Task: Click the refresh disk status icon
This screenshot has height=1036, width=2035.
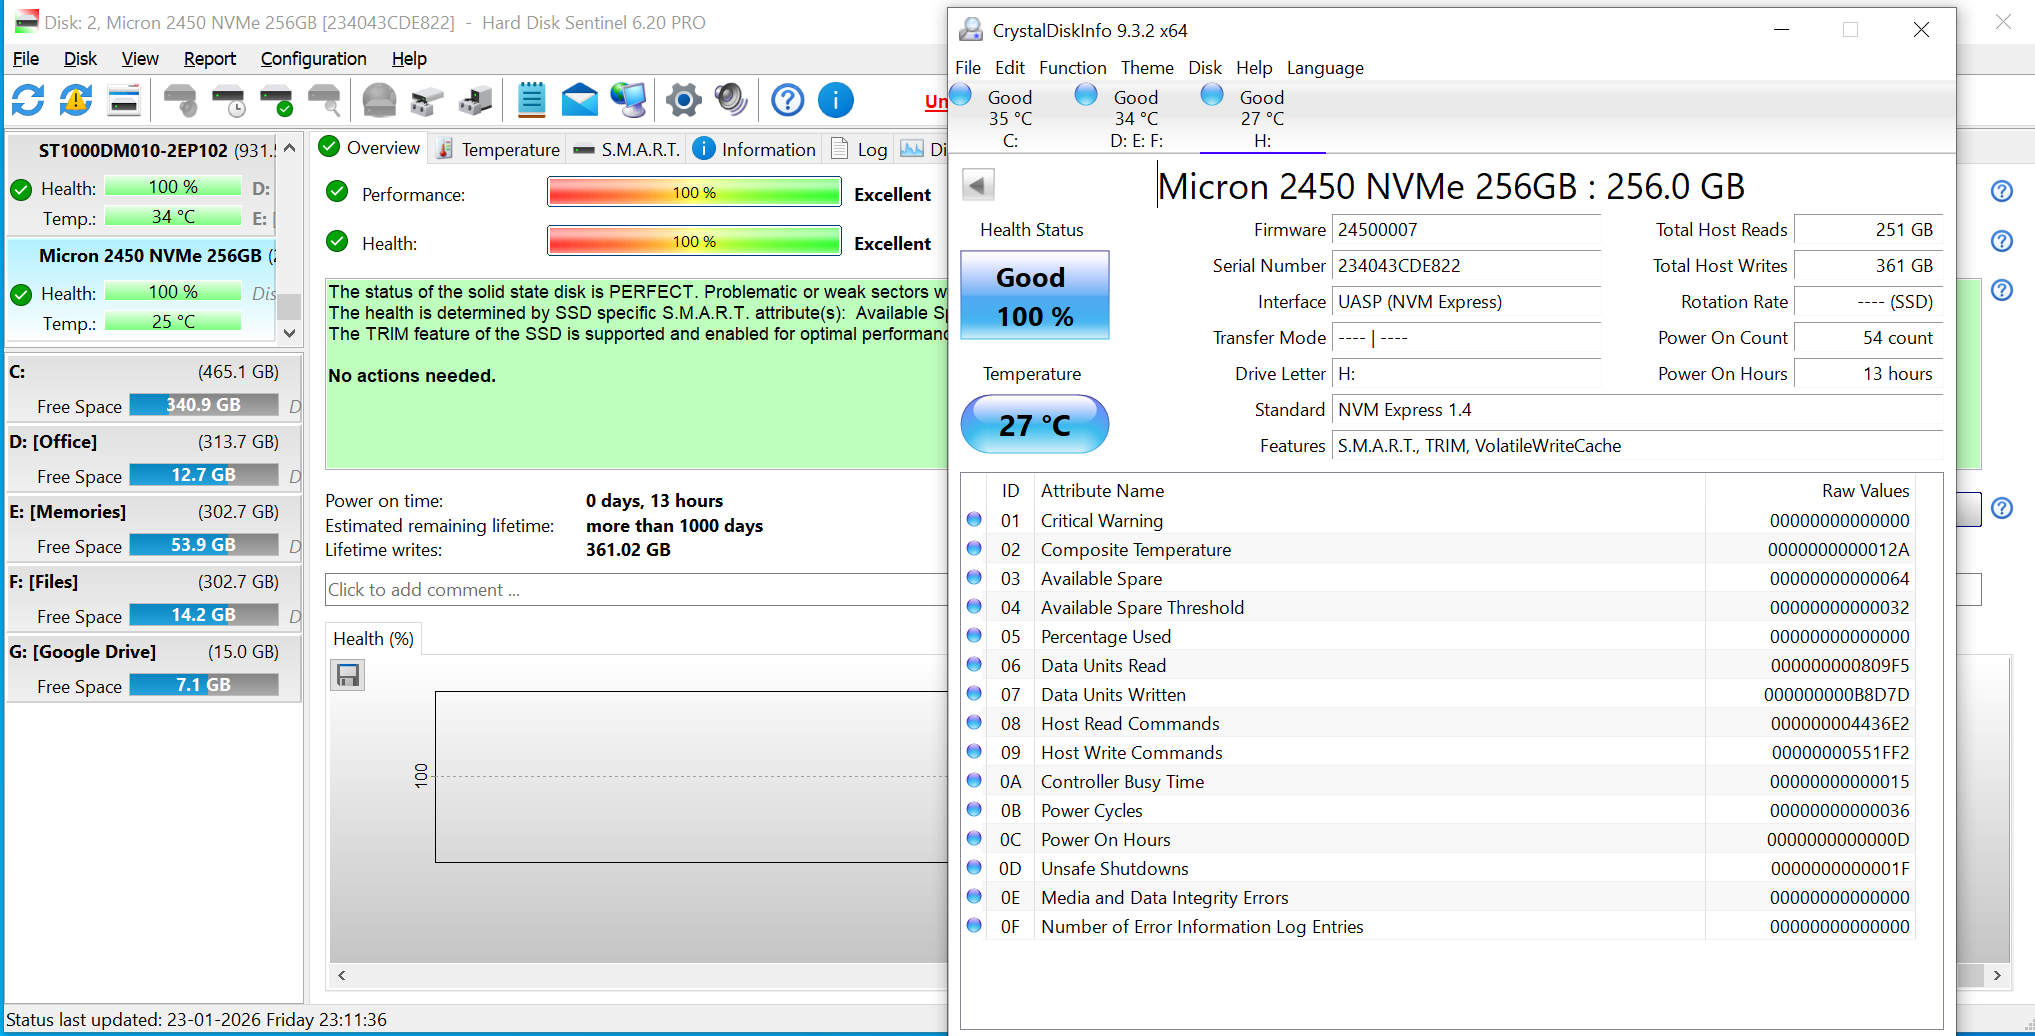Action: click(28, 100)
